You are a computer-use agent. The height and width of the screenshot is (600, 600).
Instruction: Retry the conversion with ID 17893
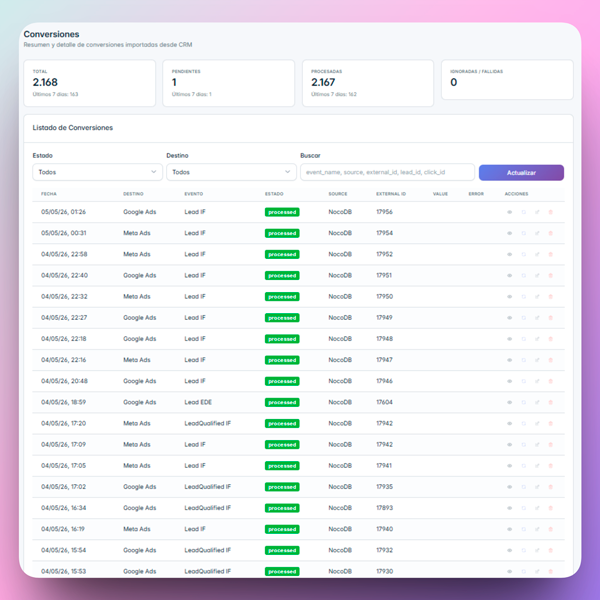[523, 508]
